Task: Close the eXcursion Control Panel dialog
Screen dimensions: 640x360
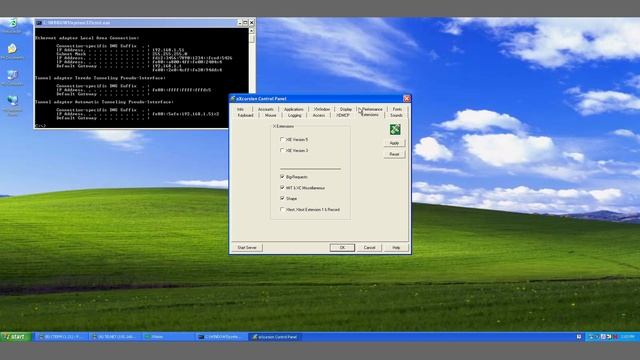Action: point(407,98)
